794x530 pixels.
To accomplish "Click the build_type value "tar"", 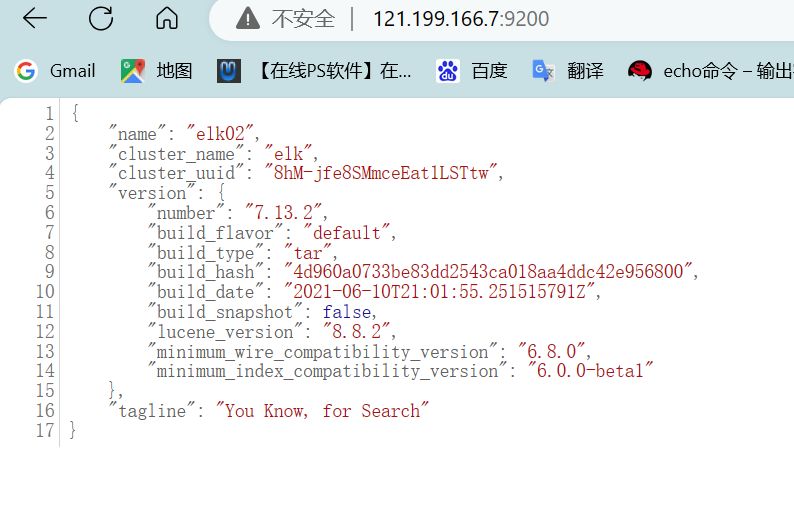I will pos(308,253).
